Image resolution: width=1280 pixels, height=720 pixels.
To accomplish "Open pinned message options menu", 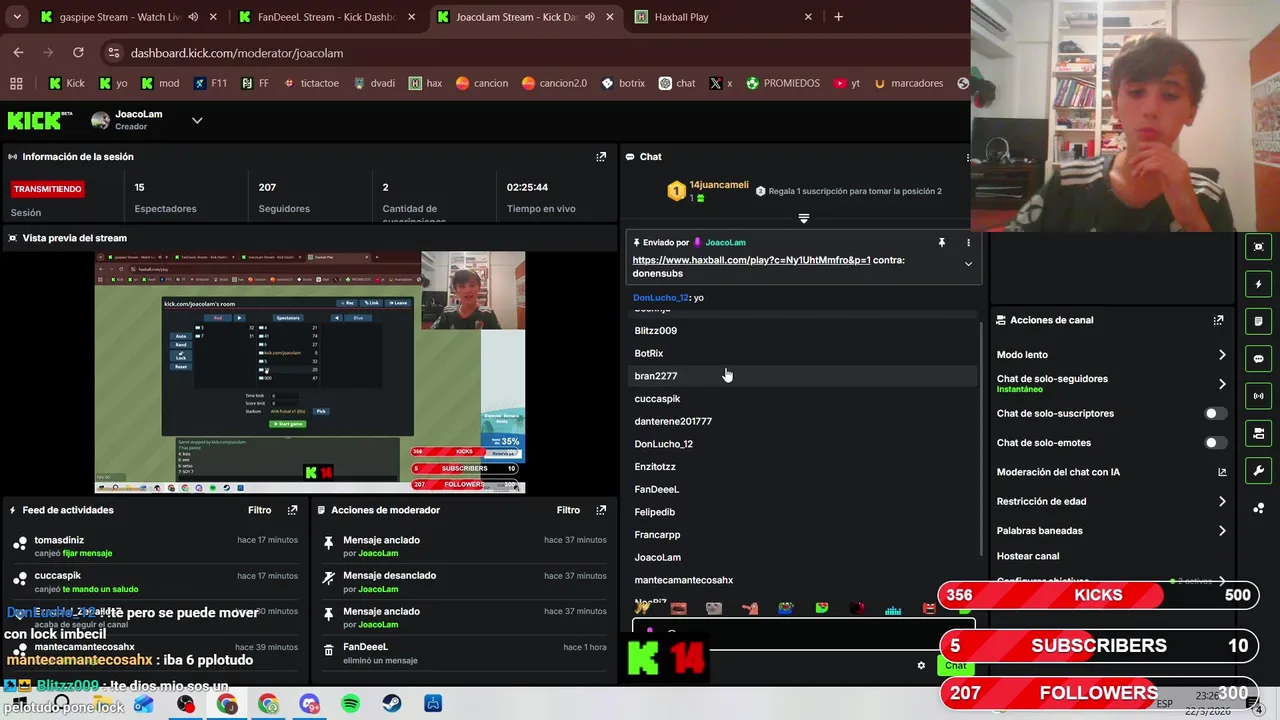I will (x=967, y=243).
